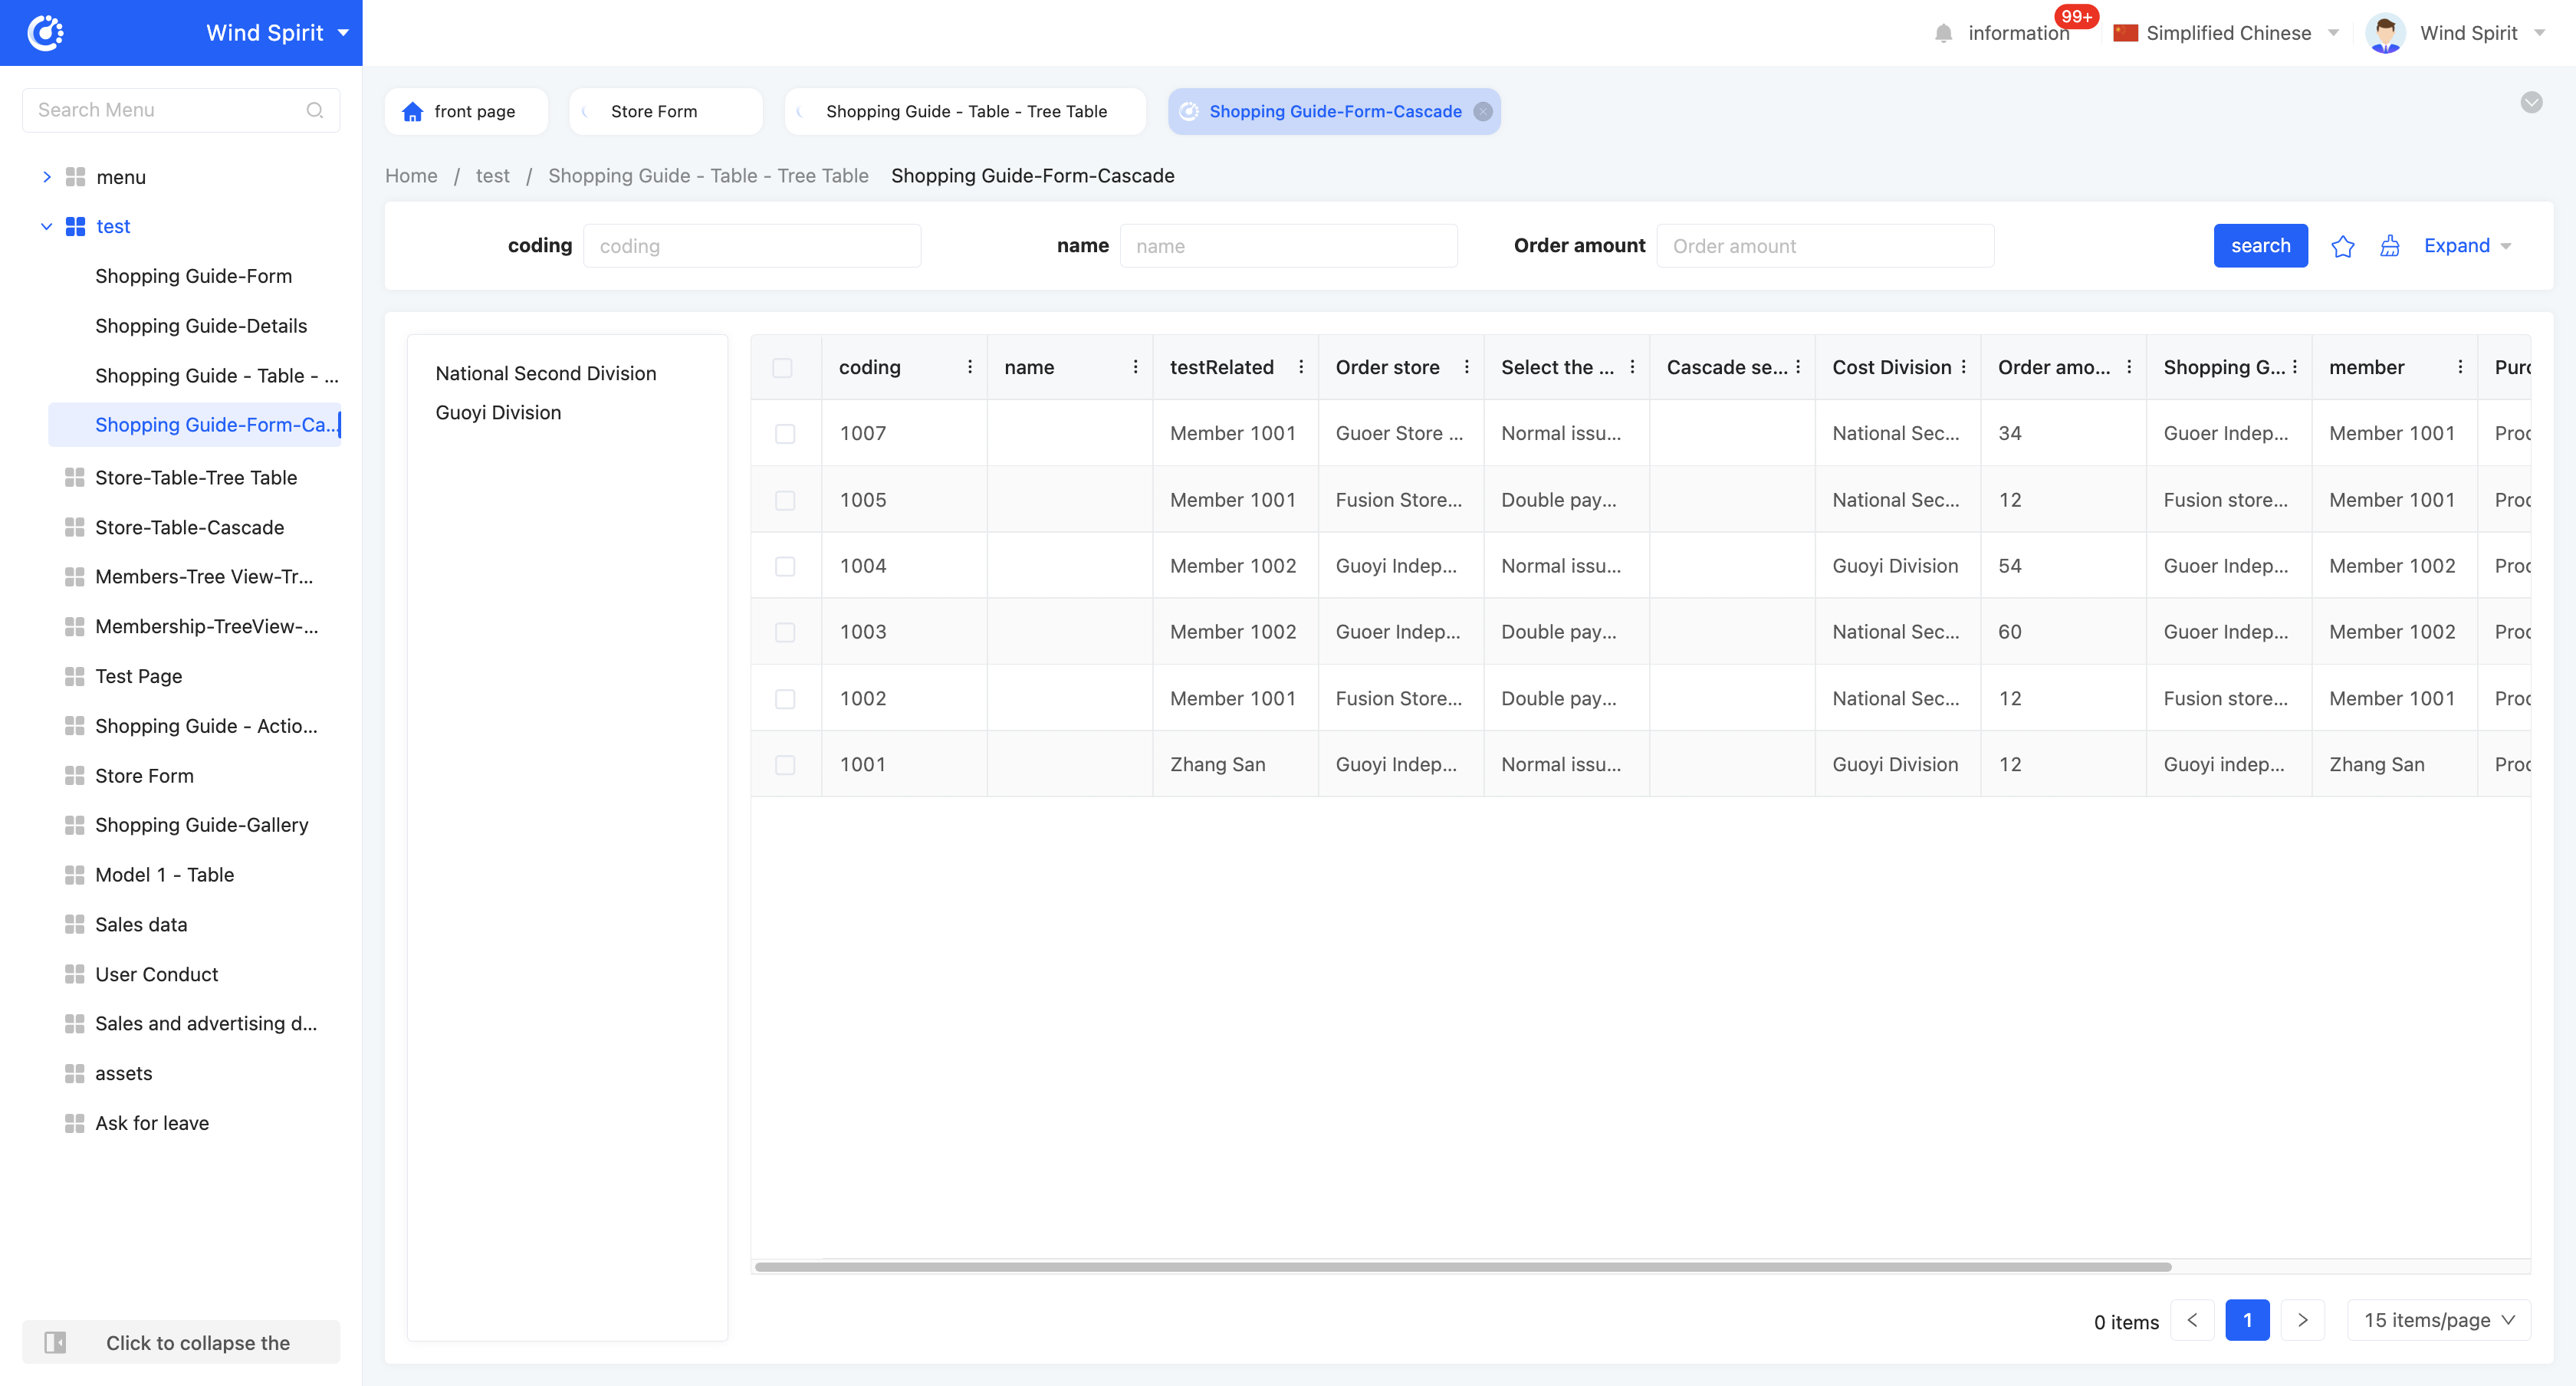
Task: Open the column options icon on coding header
Action: [969, 367]
